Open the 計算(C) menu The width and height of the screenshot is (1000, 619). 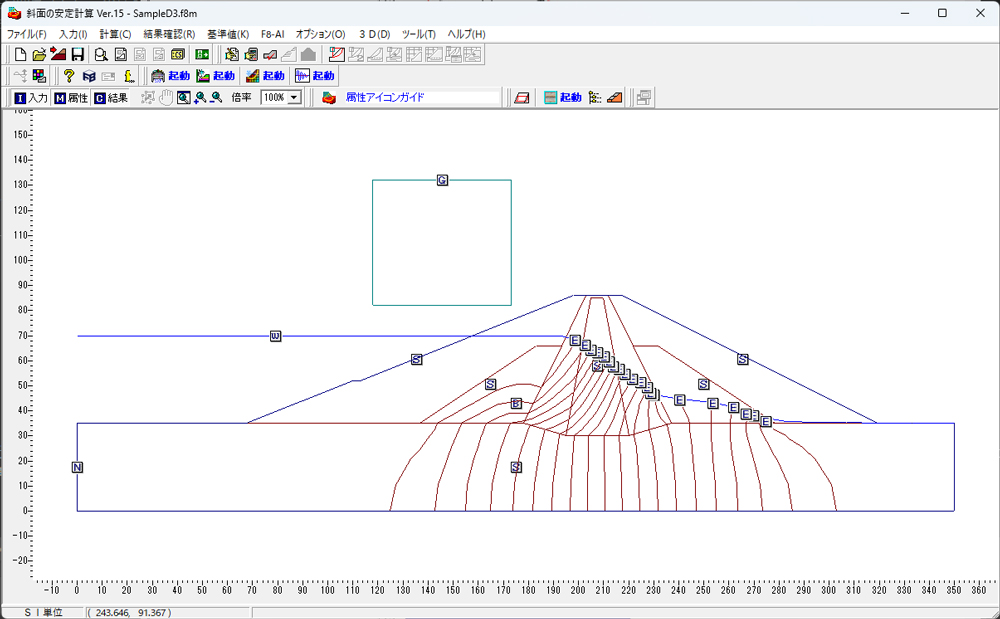tap(115, 34)
